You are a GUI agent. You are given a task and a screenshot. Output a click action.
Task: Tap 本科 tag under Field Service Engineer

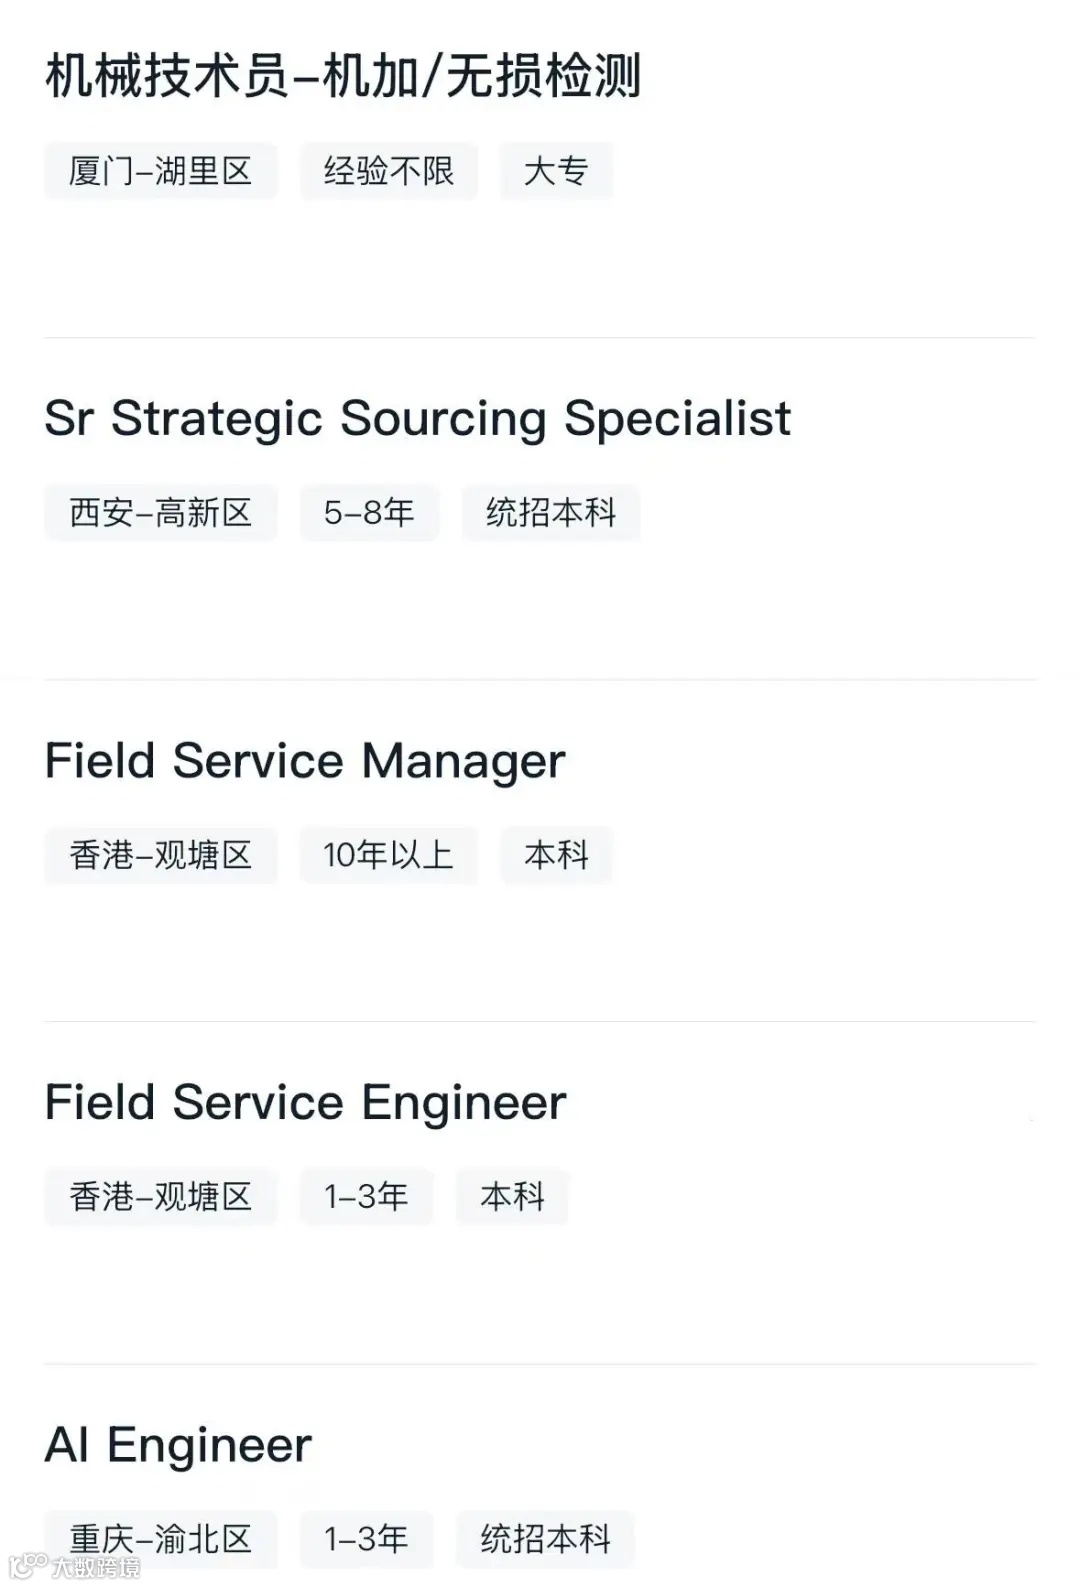[512, 1197]
